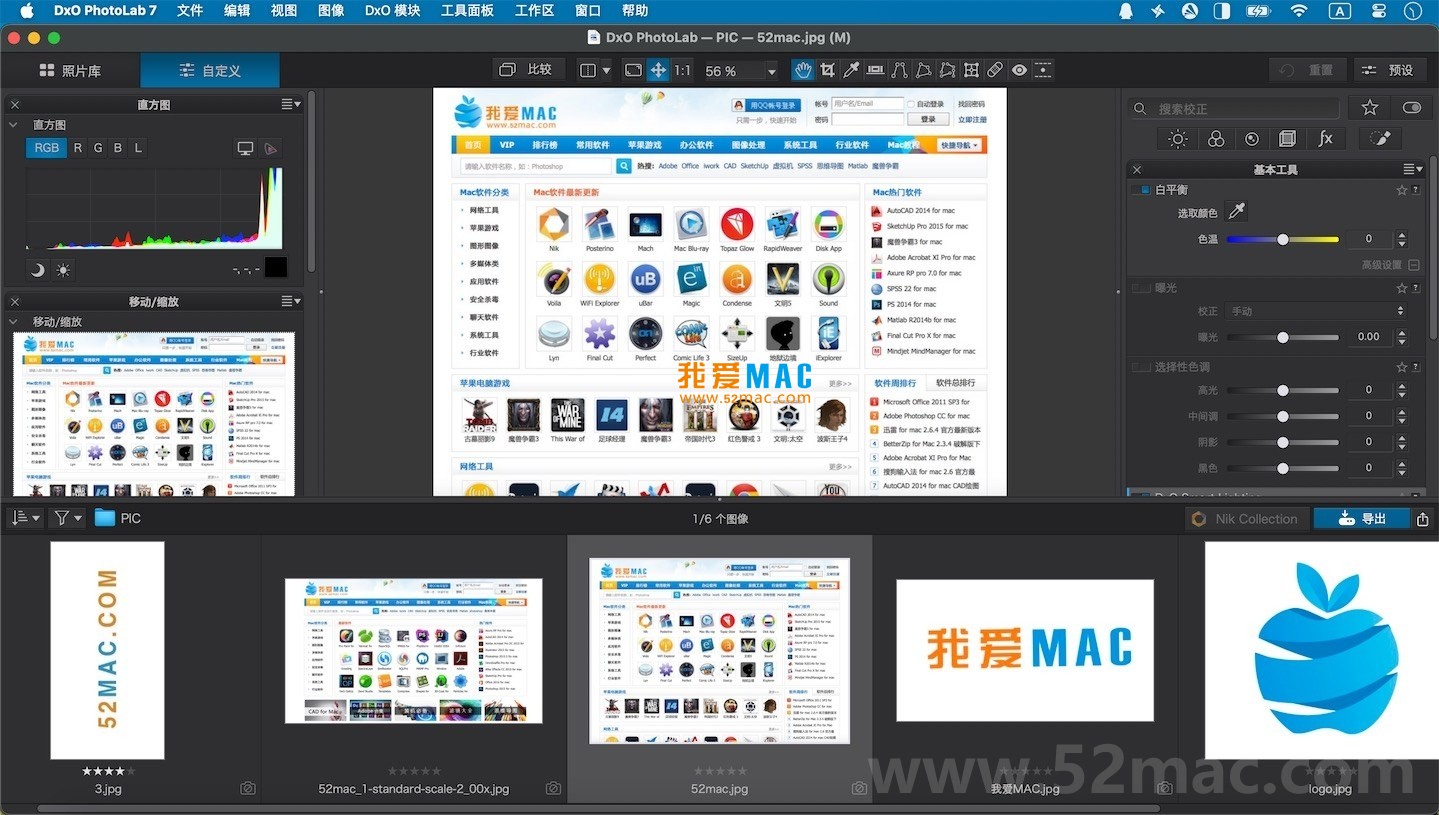Set zoom to 1:1

682,70
